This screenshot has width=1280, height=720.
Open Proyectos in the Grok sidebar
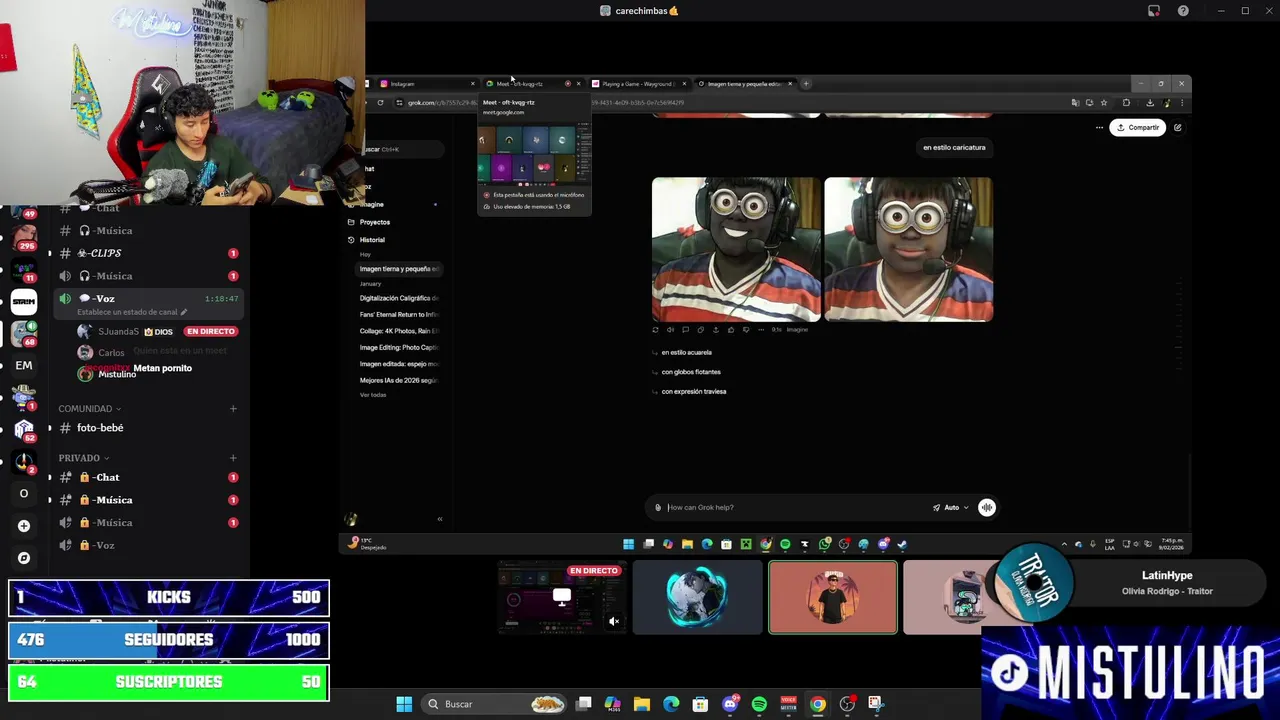point(375,222)
